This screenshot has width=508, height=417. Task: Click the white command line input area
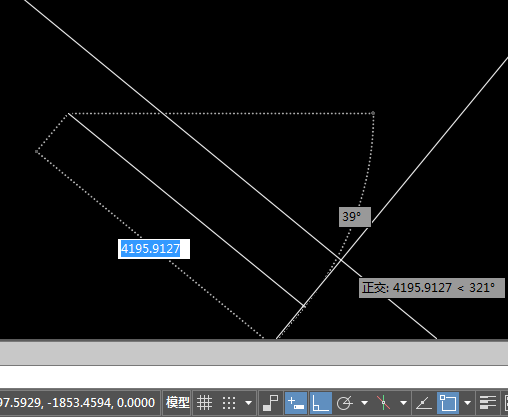point(254,377)
